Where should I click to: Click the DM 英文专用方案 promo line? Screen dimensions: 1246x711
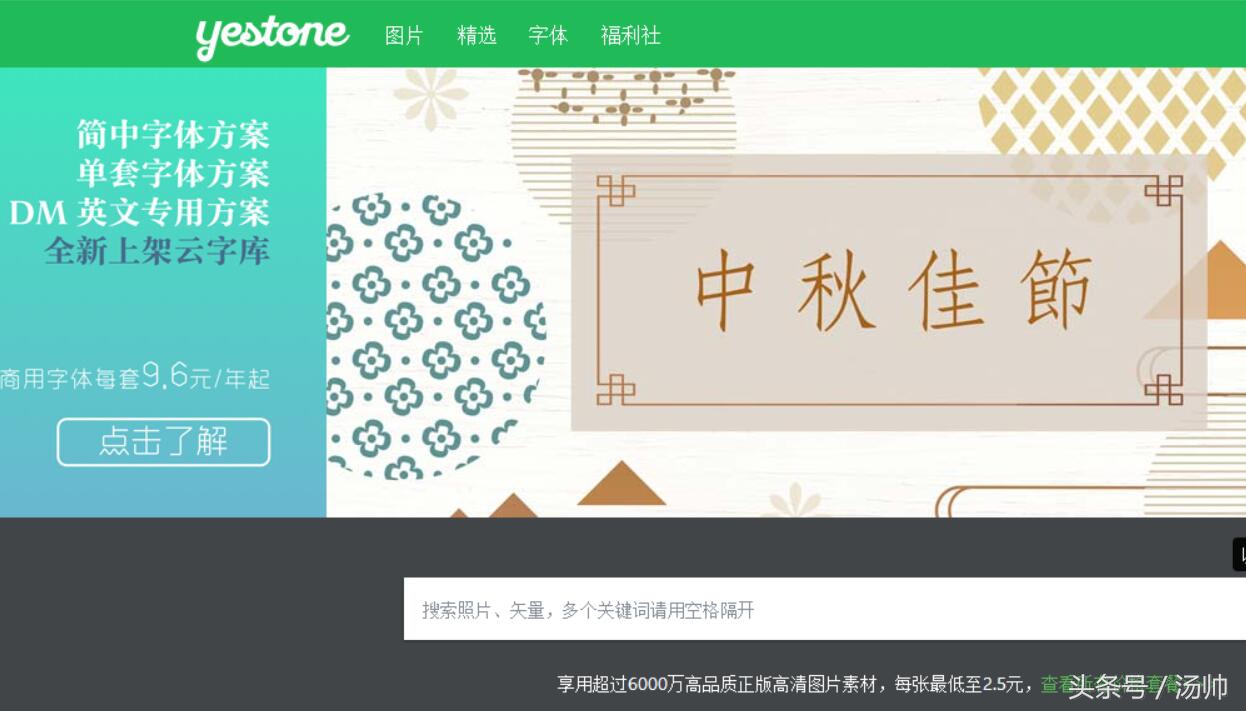[x=140, y=212]
